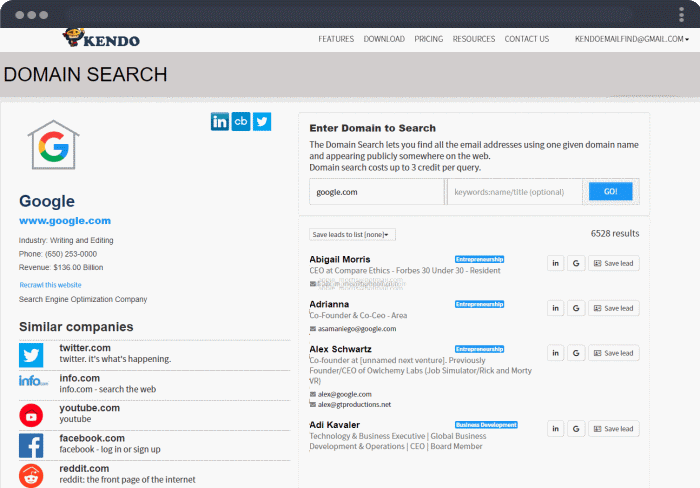Open Abigail Morris's LinkedIn profile icon
700x488 pixels.
(555, 263)
